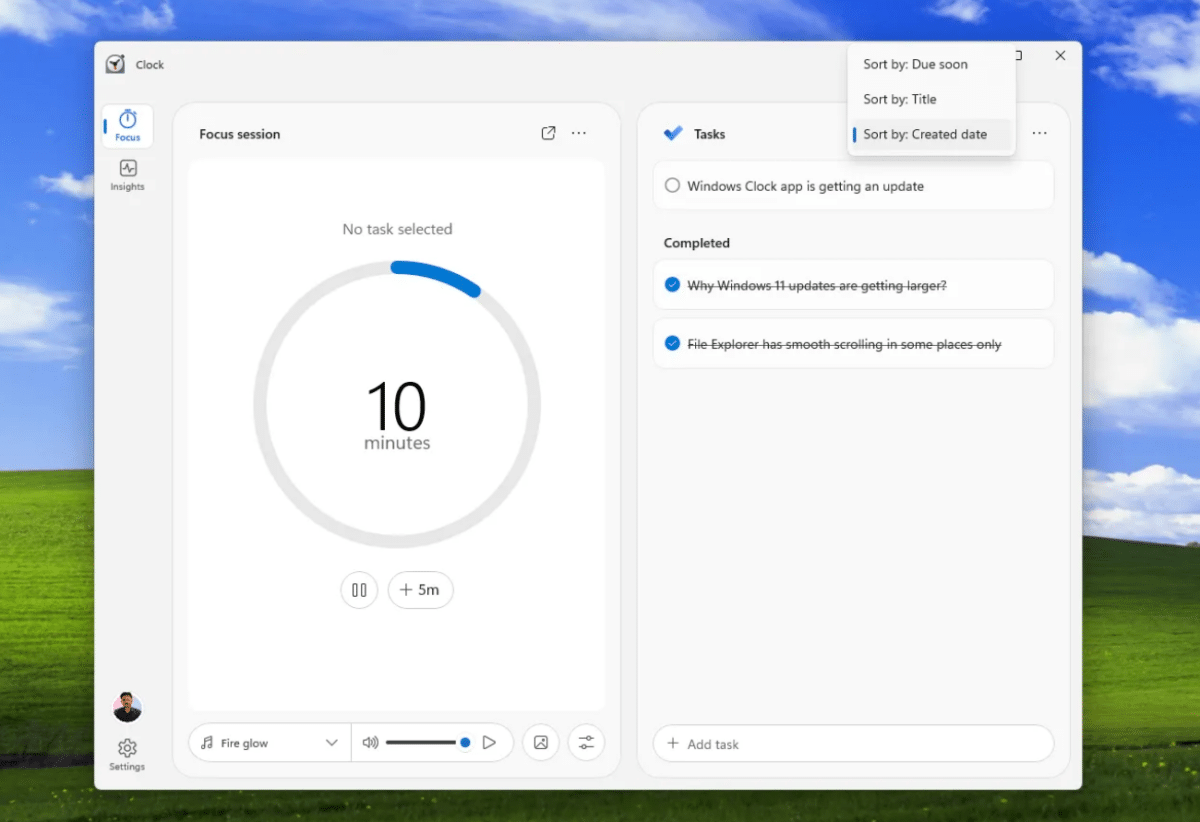Click the music note icon beside Fire glow
The image size is (1200, 822).
pos(207,743)
